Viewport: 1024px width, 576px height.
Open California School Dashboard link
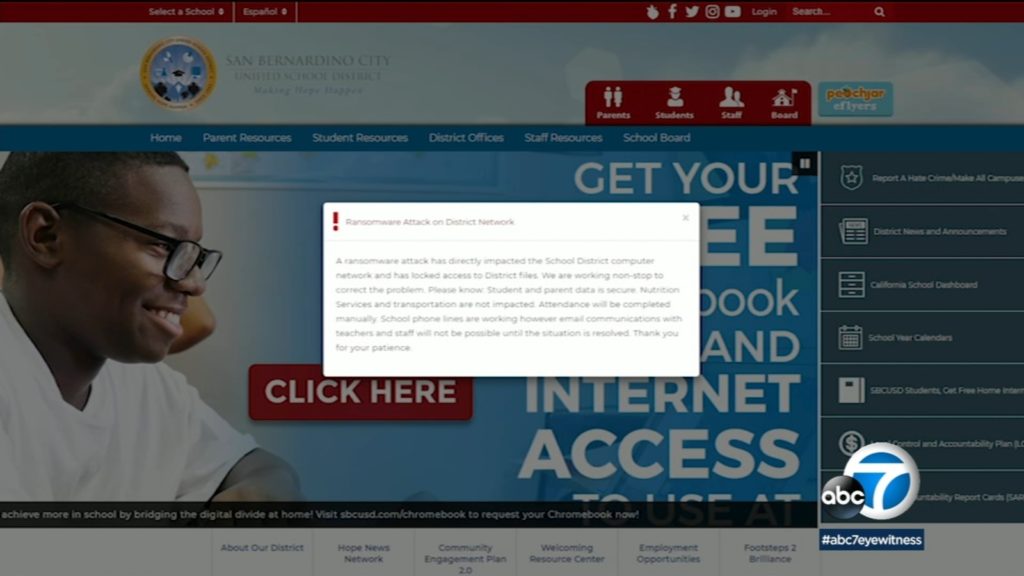click(924, 285)
